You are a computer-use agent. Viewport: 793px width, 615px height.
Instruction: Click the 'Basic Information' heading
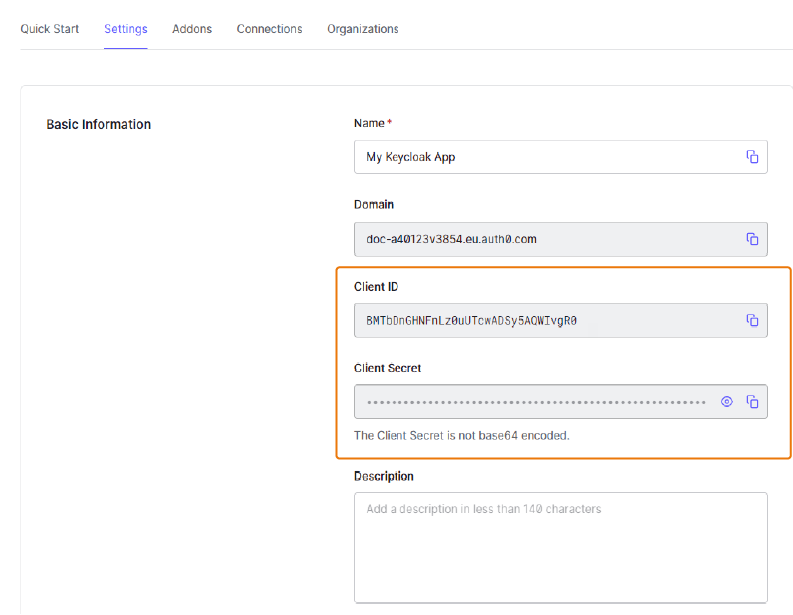99,124
